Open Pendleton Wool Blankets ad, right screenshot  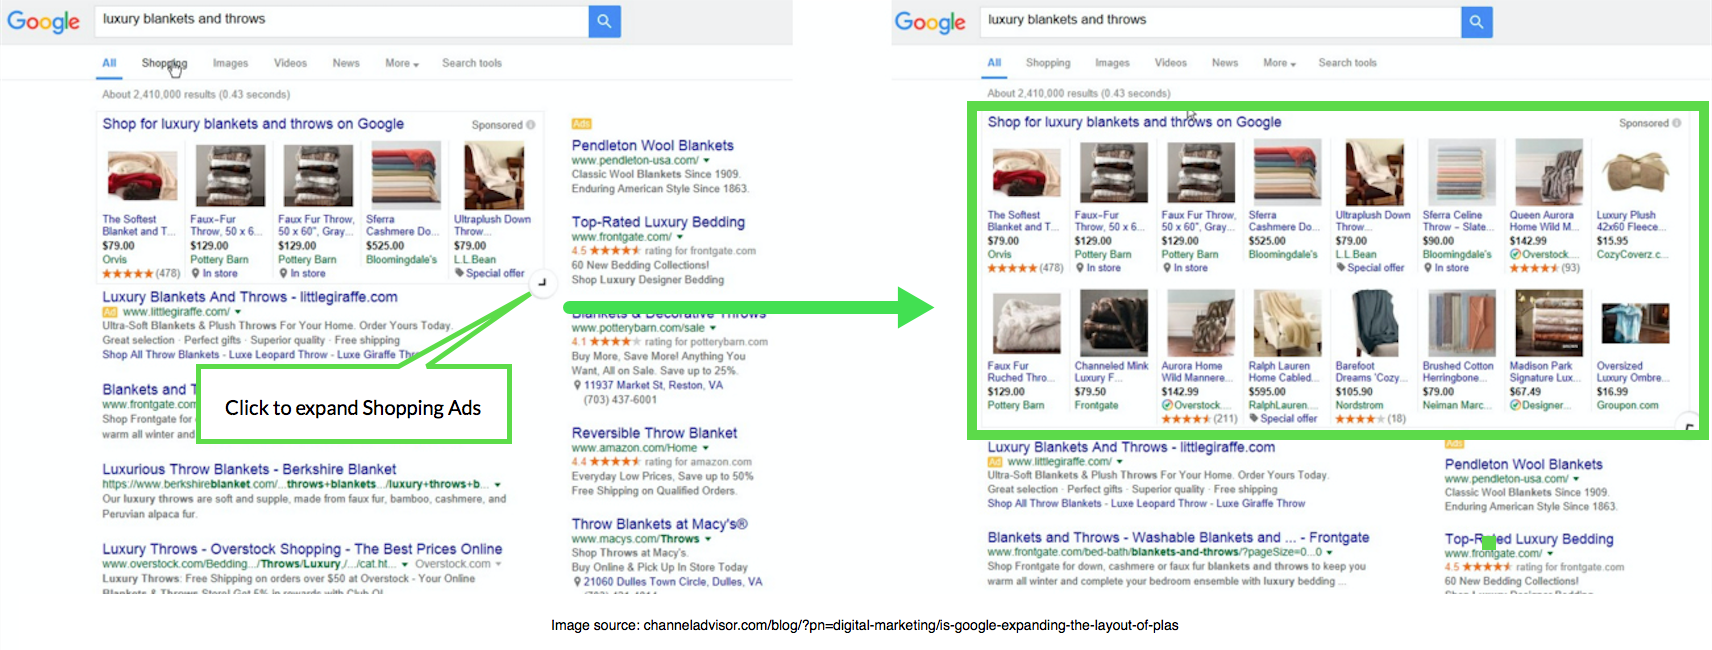1523,464
